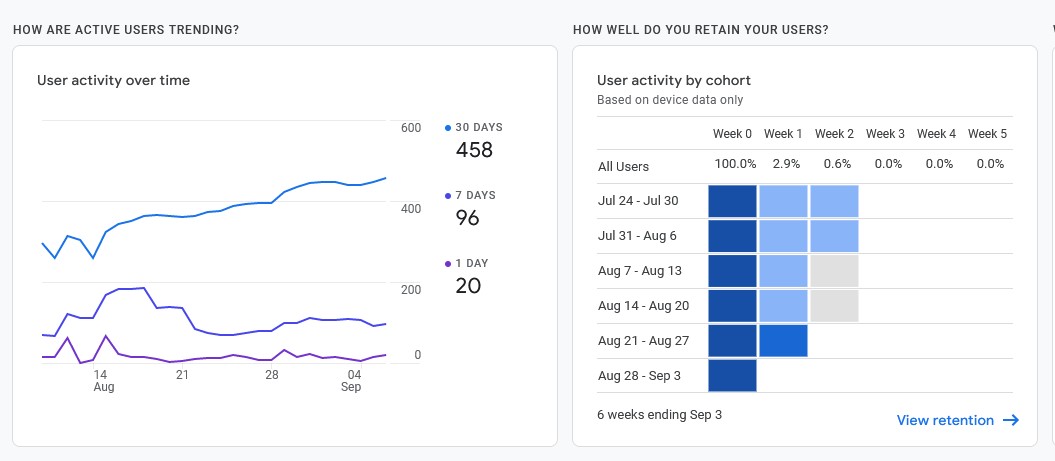Click the Week 5 column header
Screen dimensions: 1055x461
point(987,134)
